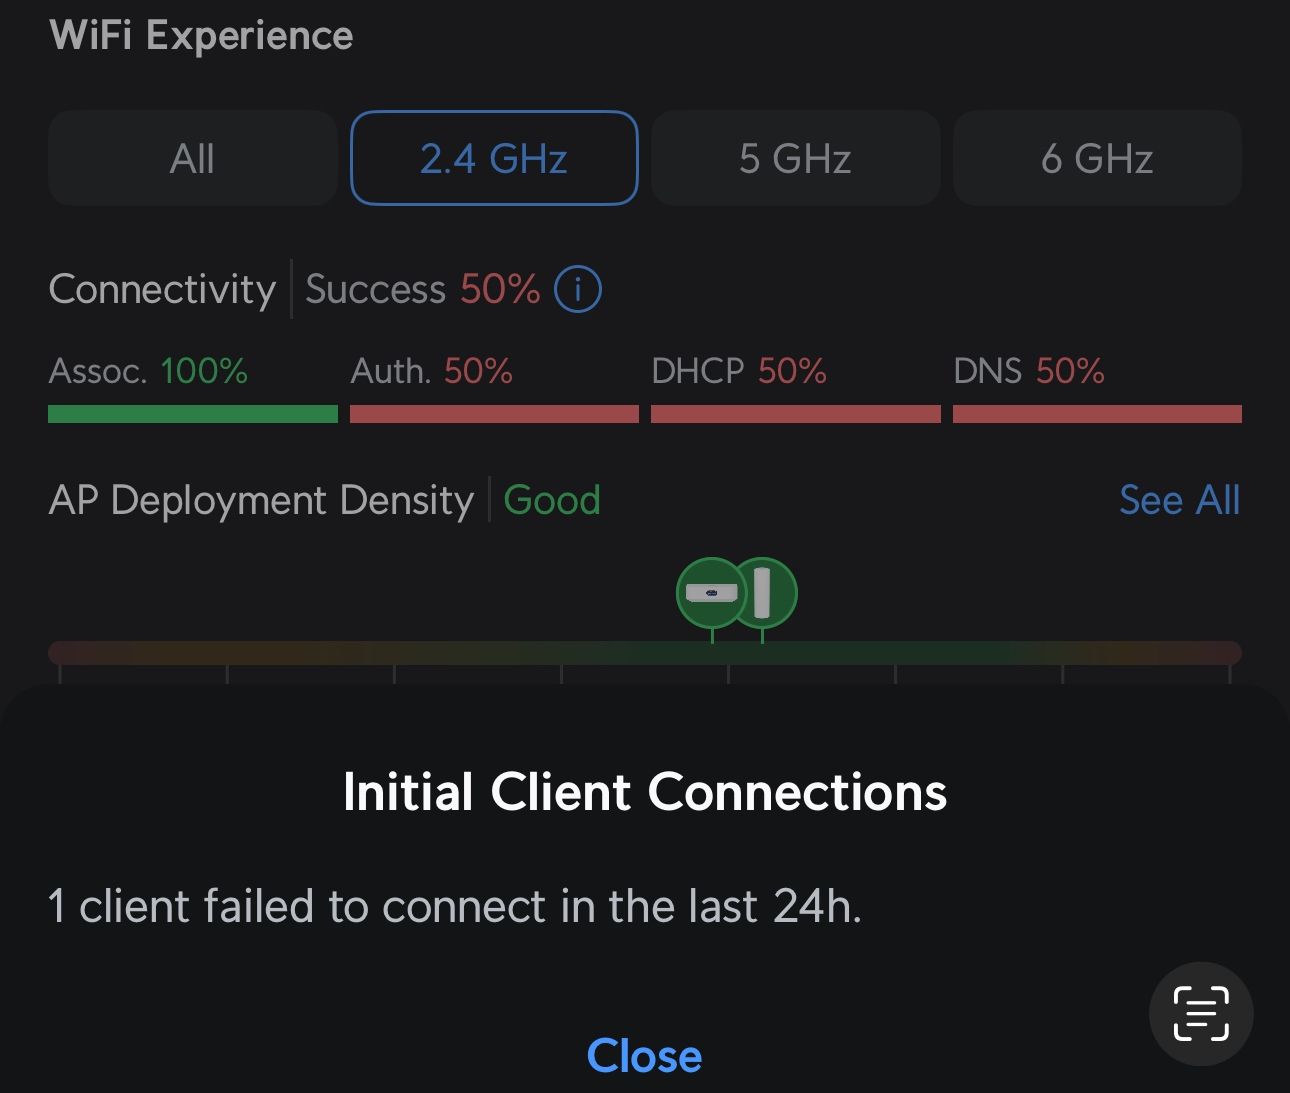Click the red DNS progress bar
1290x1093 pixels.
pos(1097,414)
